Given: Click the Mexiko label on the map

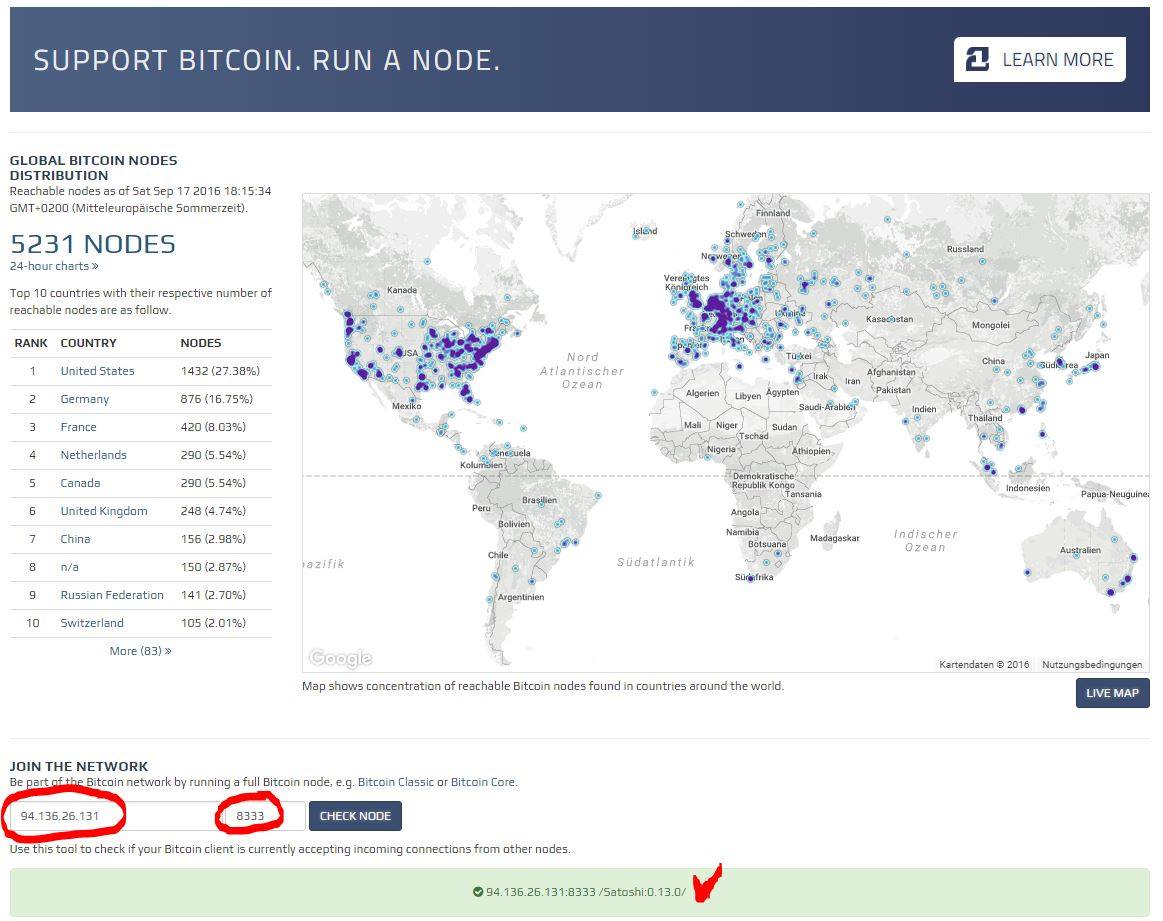Looking at the screenshot, I should click(x=406, y=406).
